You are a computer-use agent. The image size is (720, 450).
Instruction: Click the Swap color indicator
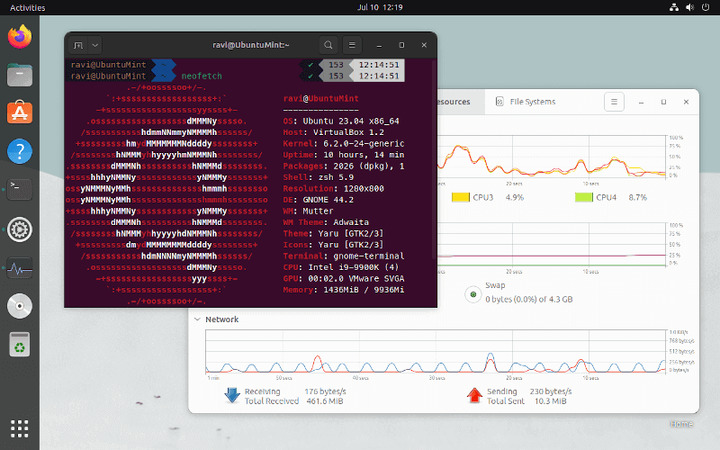(x=471, y=294)
